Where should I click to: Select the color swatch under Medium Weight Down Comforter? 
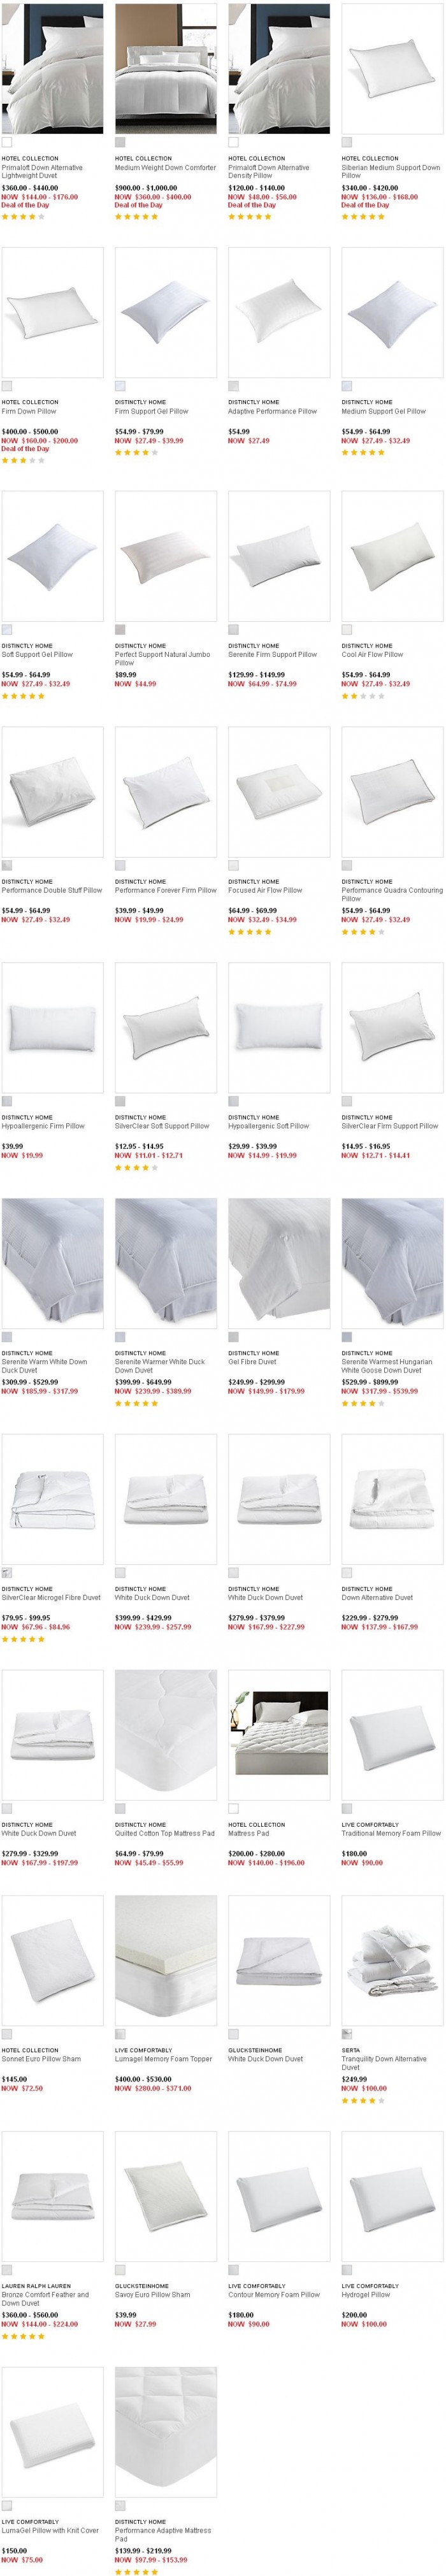(120, 142)
